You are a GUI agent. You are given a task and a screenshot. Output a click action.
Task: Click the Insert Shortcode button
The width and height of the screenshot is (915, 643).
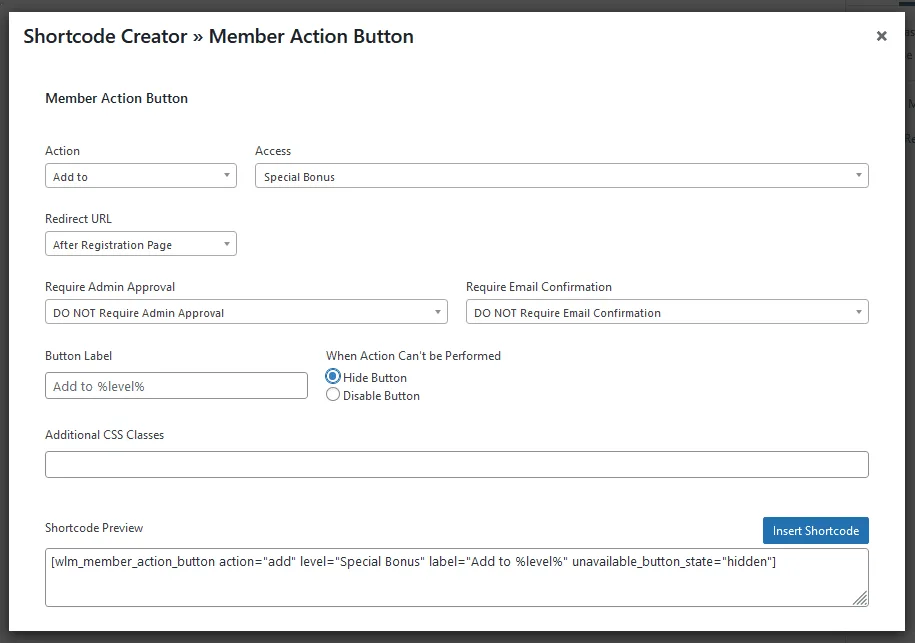click(x=815, y=530)
